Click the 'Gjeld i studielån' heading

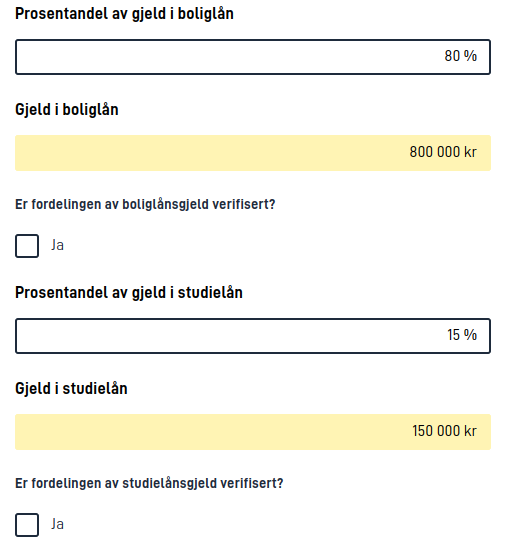[71, 389]
